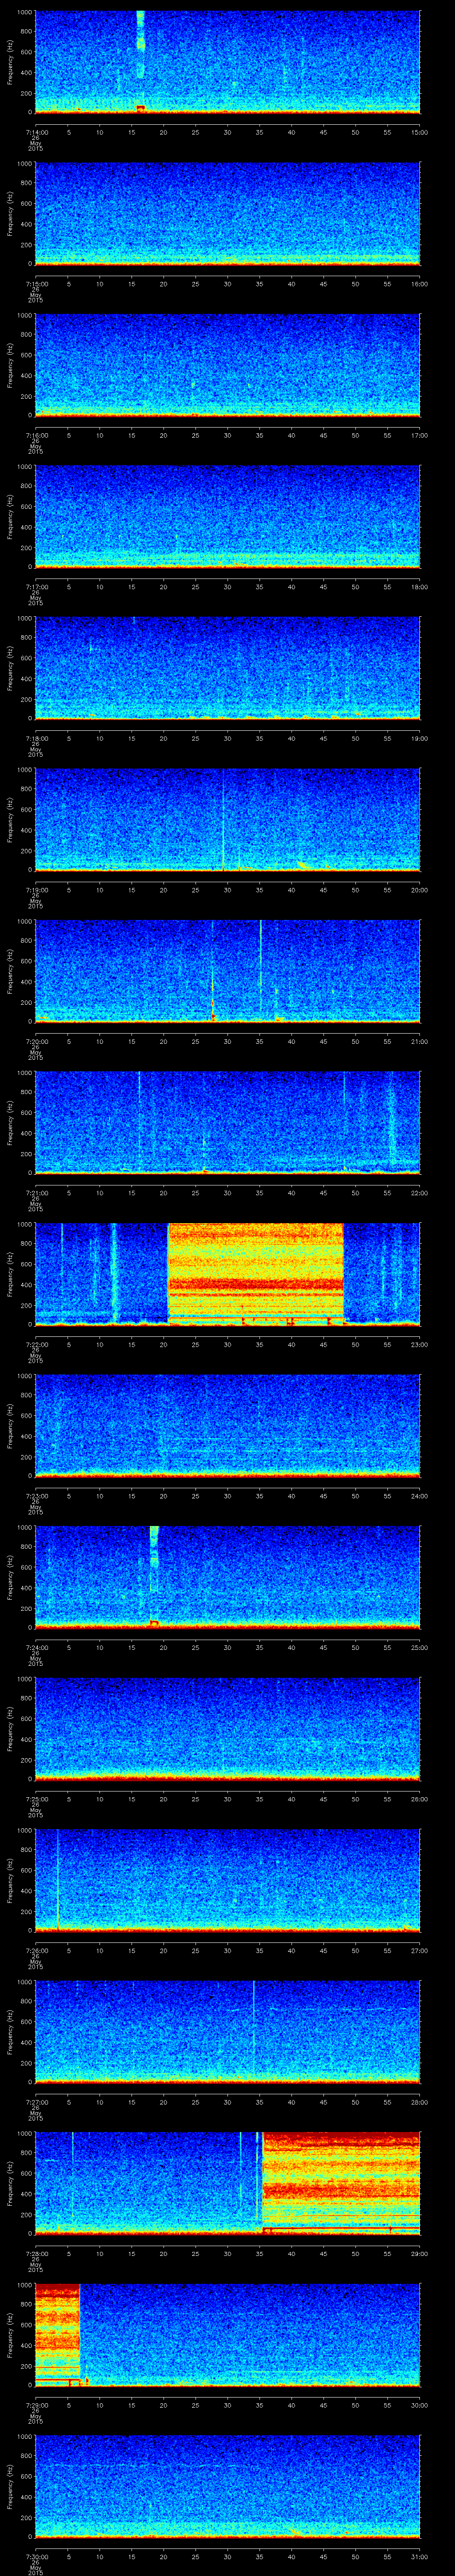Screen dimensions: 455x2576
Task: Open the 7:16:00 spectrogram panel
Action: (x=227, y=365)
